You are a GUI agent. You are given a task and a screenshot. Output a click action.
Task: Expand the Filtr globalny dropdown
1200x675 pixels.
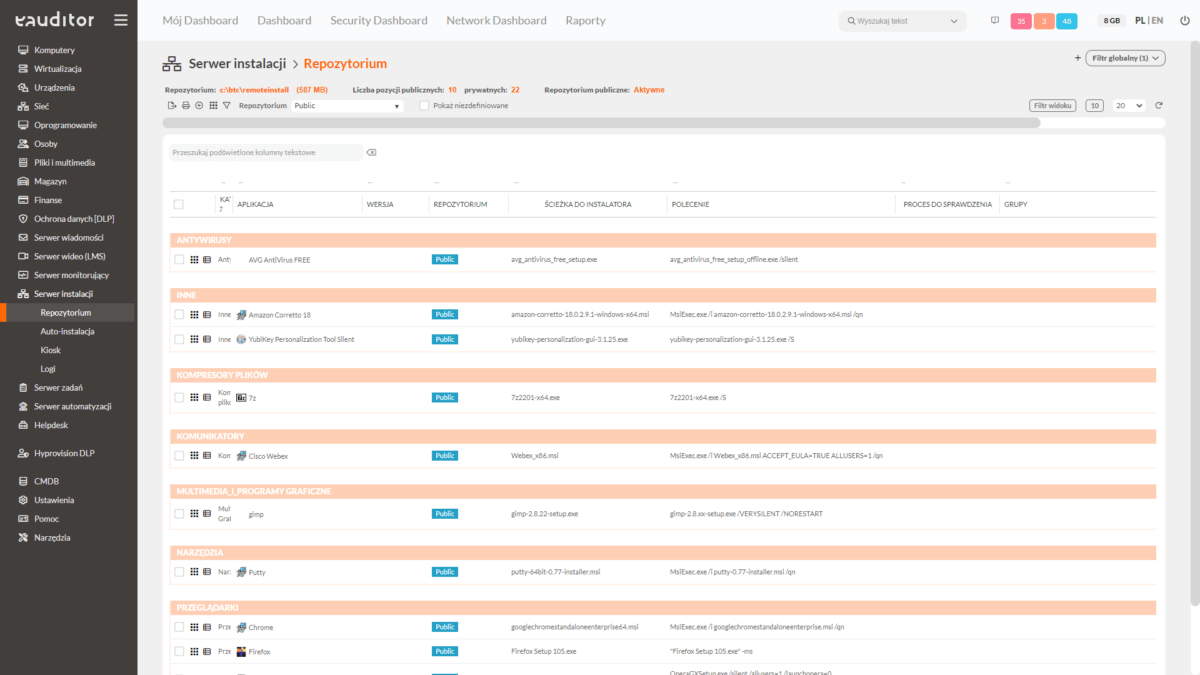click(x=1125, y=58)
